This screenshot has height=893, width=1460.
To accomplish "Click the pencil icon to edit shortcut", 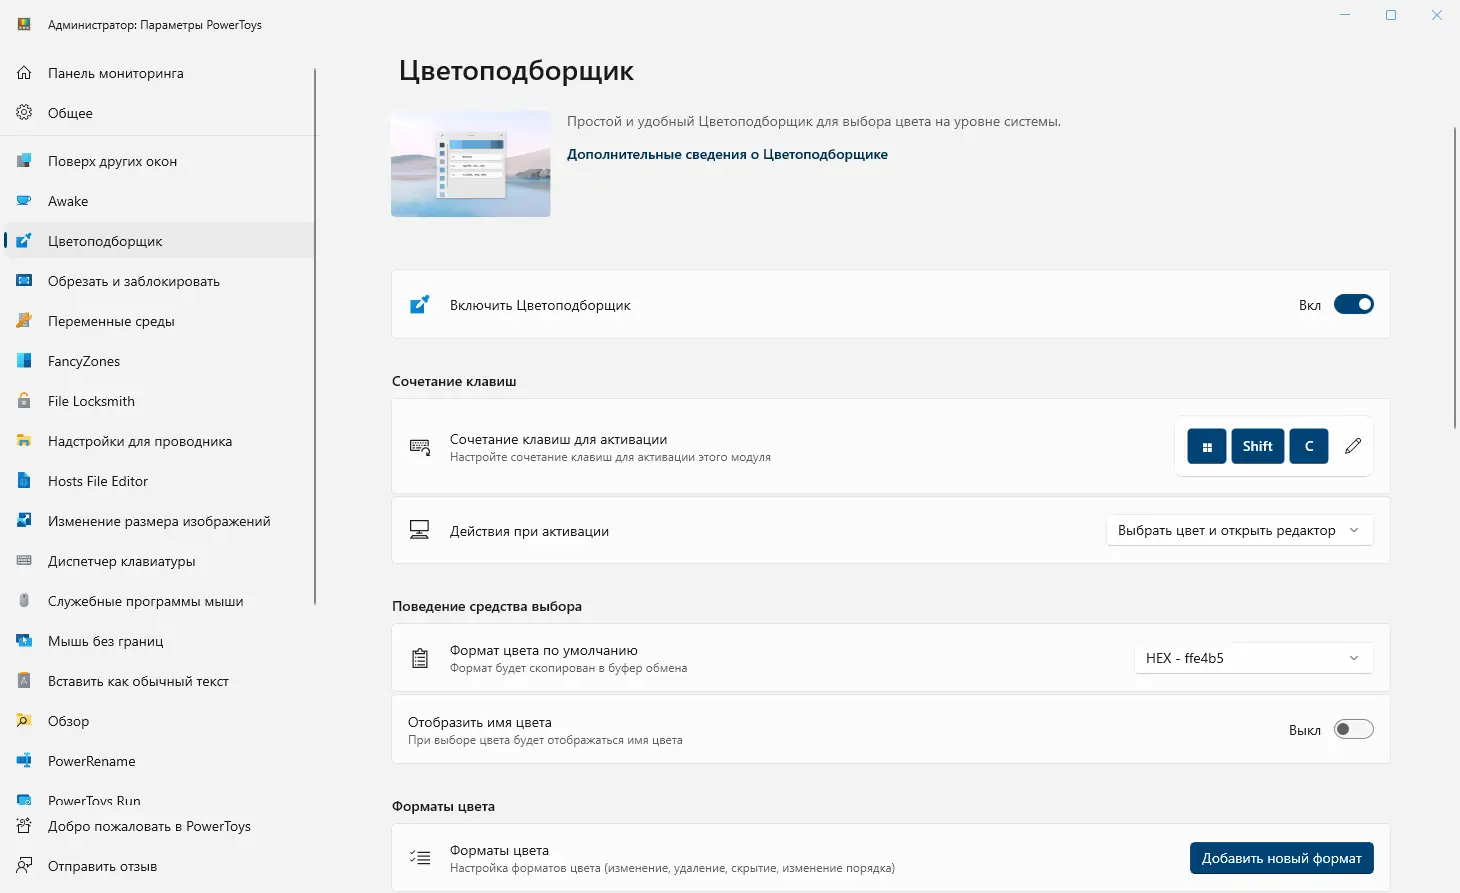I will coord(1353,446).
